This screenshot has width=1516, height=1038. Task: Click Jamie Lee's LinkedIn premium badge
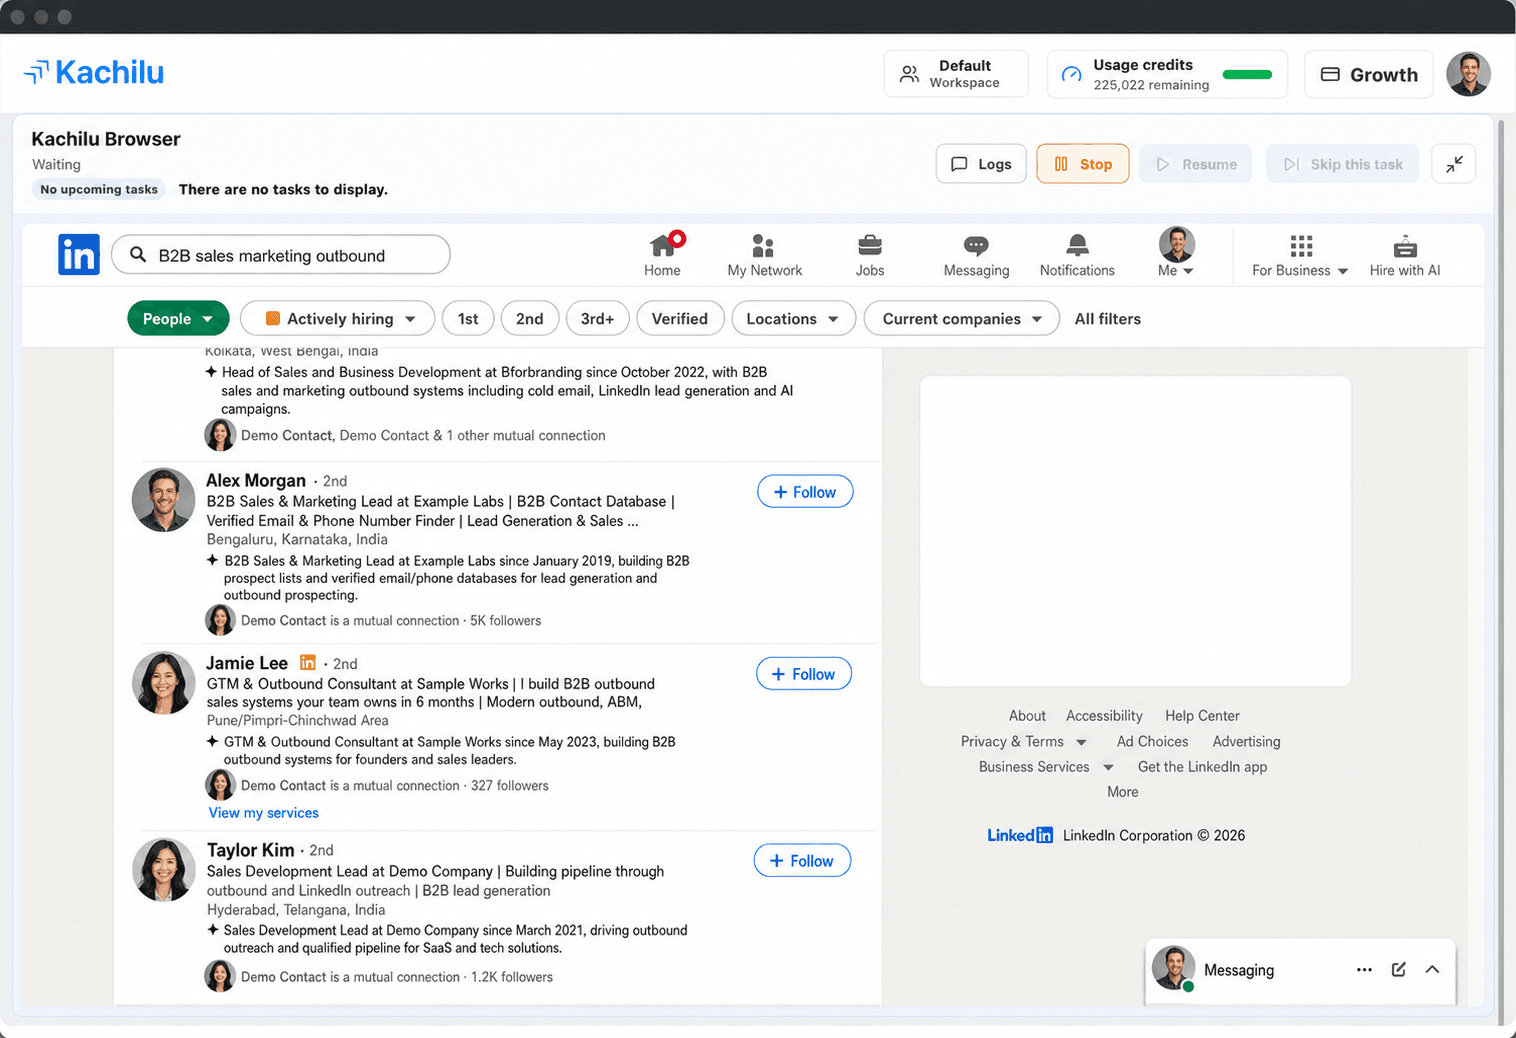pos(308,662)
